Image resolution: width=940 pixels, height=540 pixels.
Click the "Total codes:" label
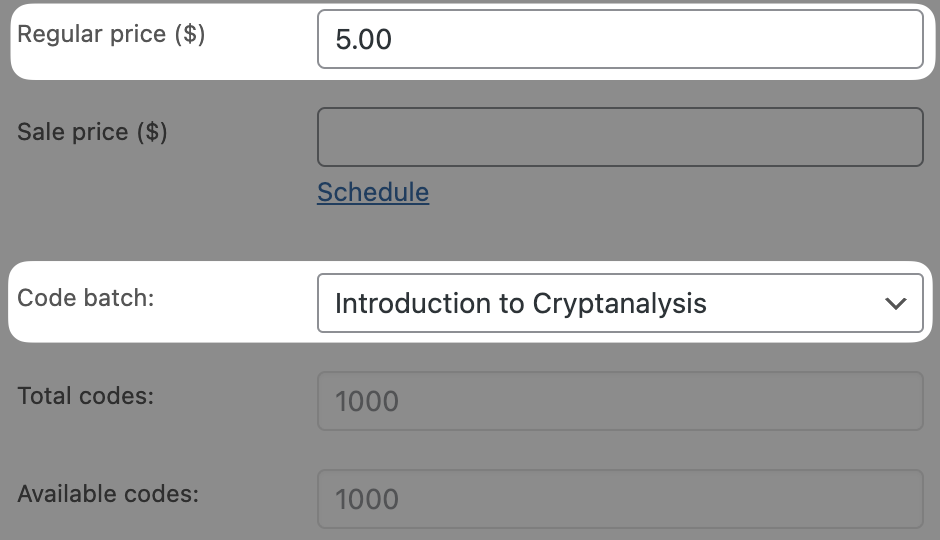pyautogui.click(x=86, y=396)
